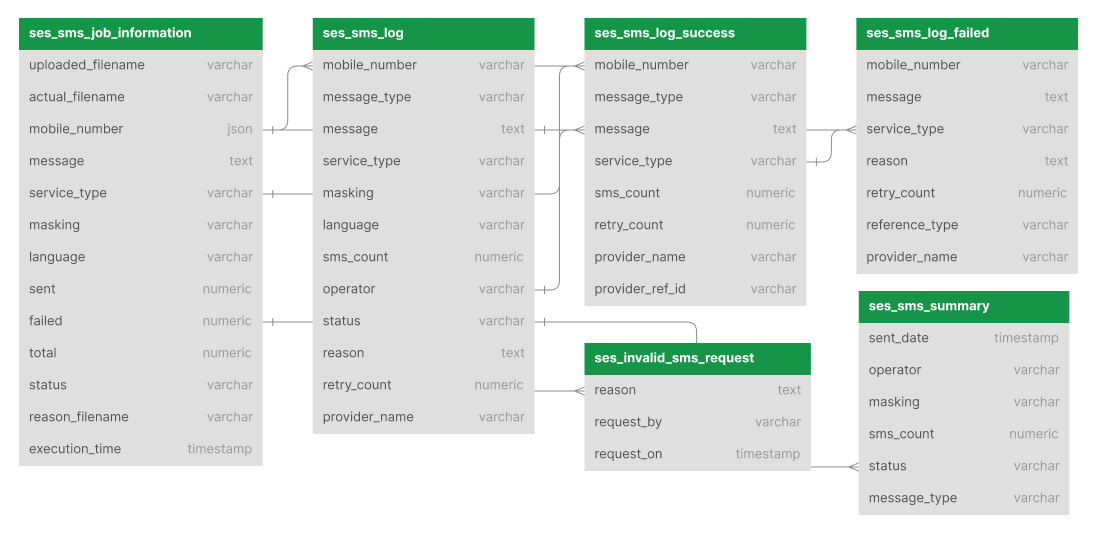Click the crow's foot connector at invalid request reason

point(579,391)
